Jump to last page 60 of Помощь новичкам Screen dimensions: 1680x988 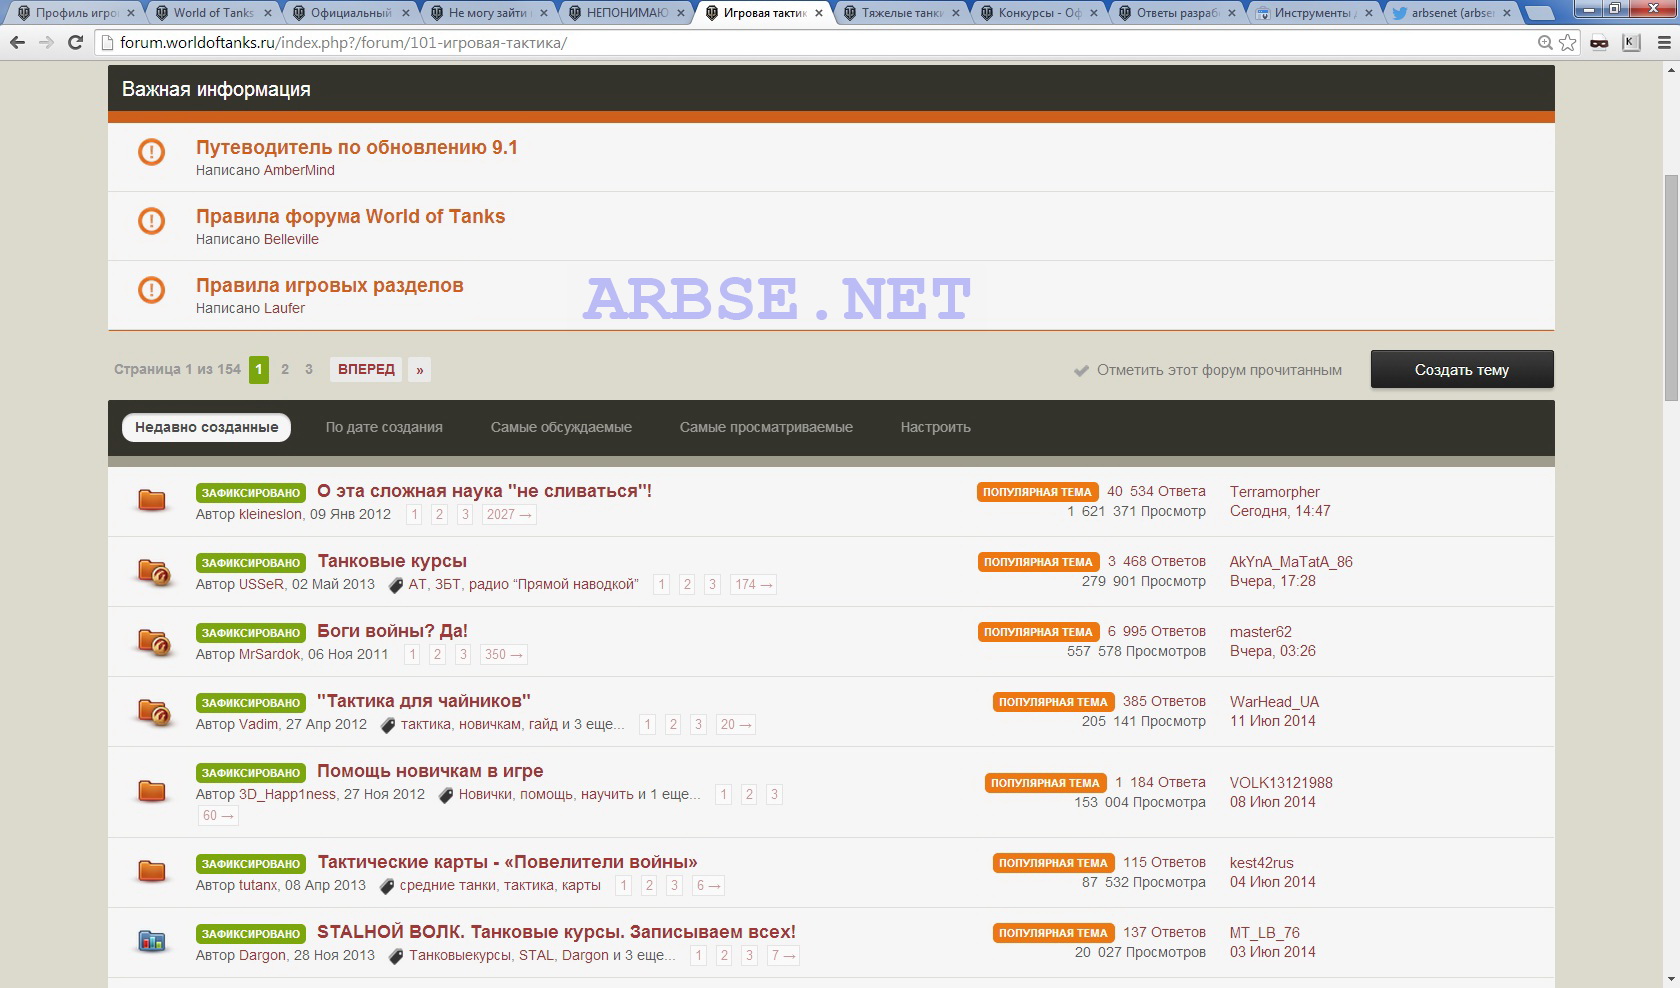coord(218,815)
